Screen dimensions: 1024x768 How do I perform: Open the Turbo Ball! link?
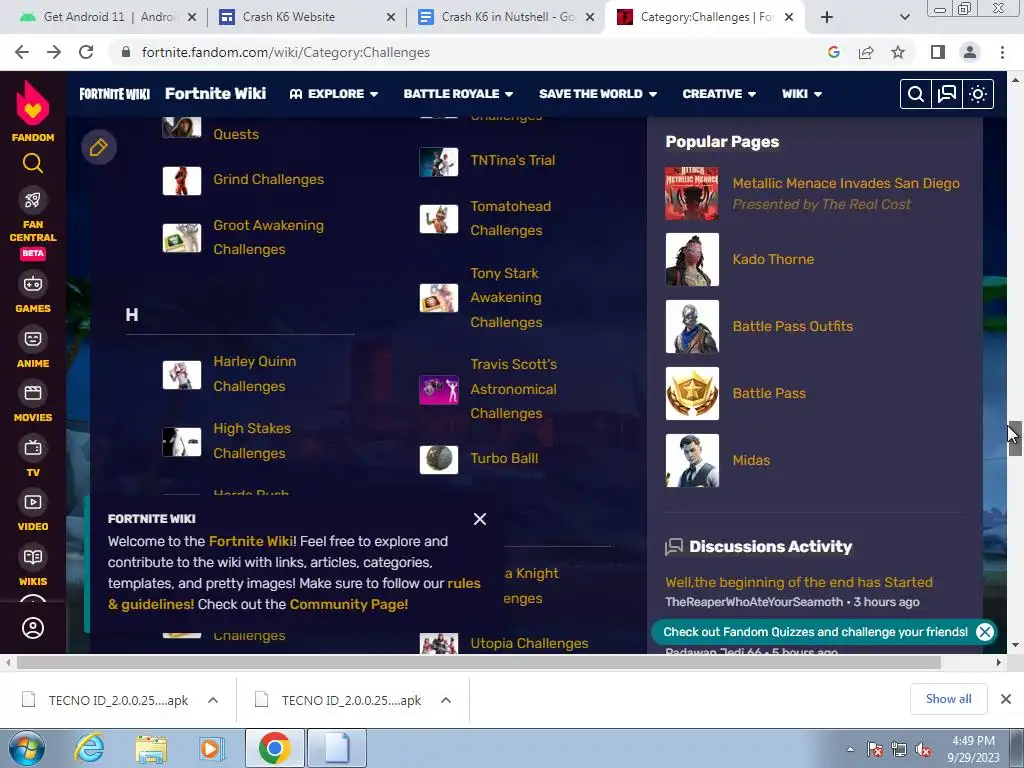[x=504, y=458]
